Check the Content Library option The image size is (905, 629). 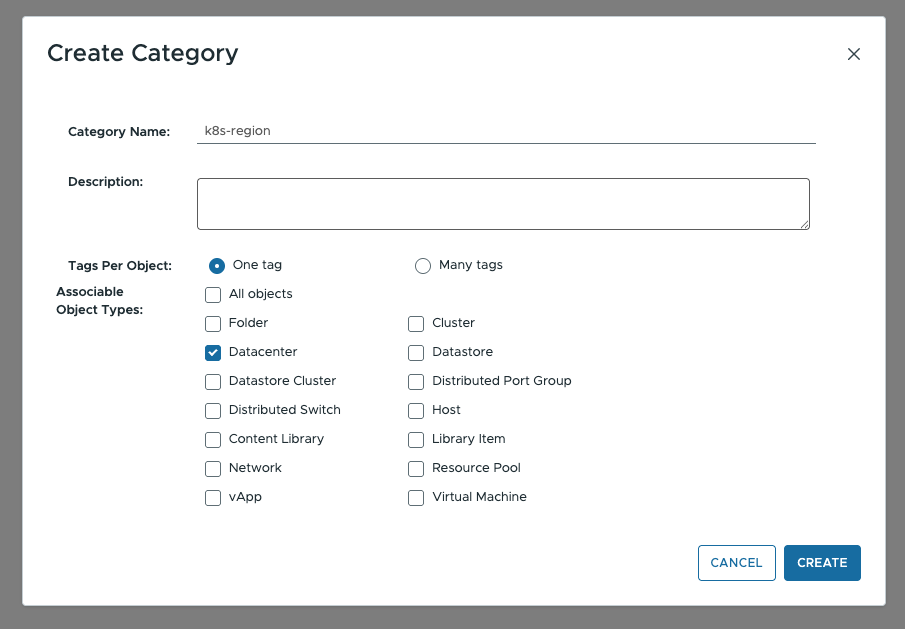point(213,439)
